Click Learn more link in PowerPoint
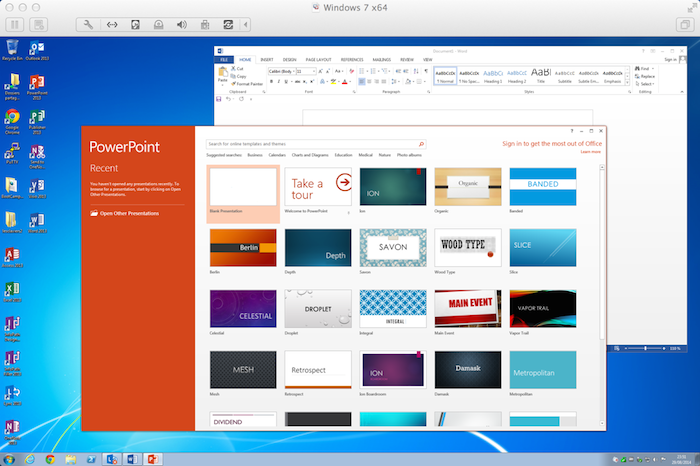This screenshot has height=466, width=700. [x=591, y=152]
